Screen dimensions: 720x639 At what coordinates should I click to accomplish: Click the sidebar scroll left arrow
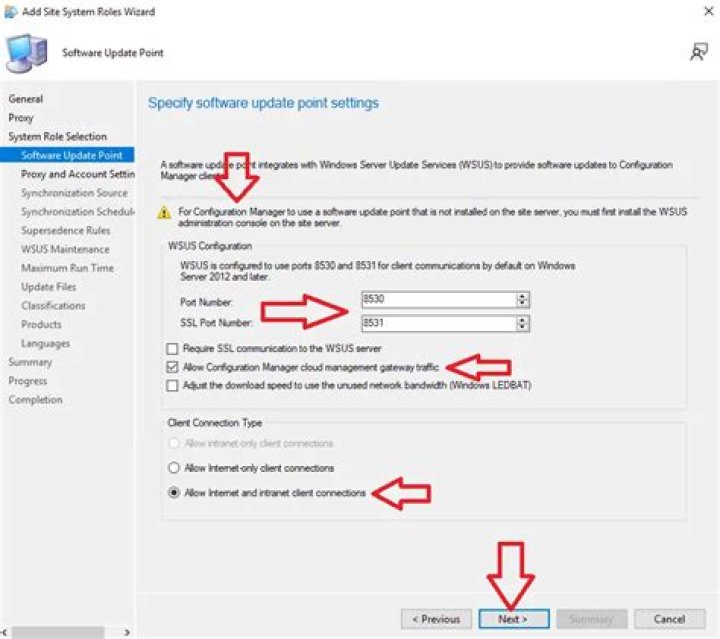[5, 633]
